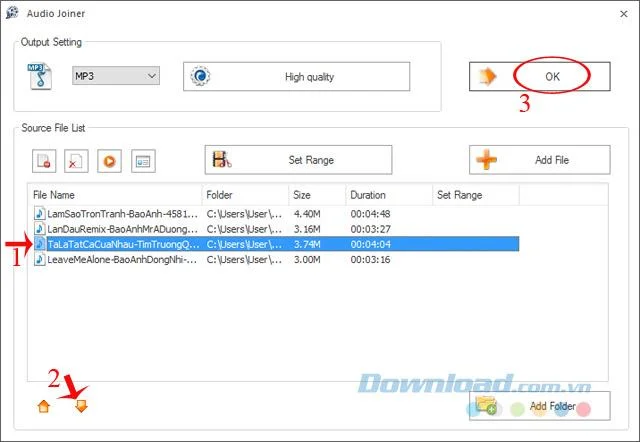Select the LamSaoTronTranh-BaoAnh file row

pyautogui.click(x=276, y=214)
